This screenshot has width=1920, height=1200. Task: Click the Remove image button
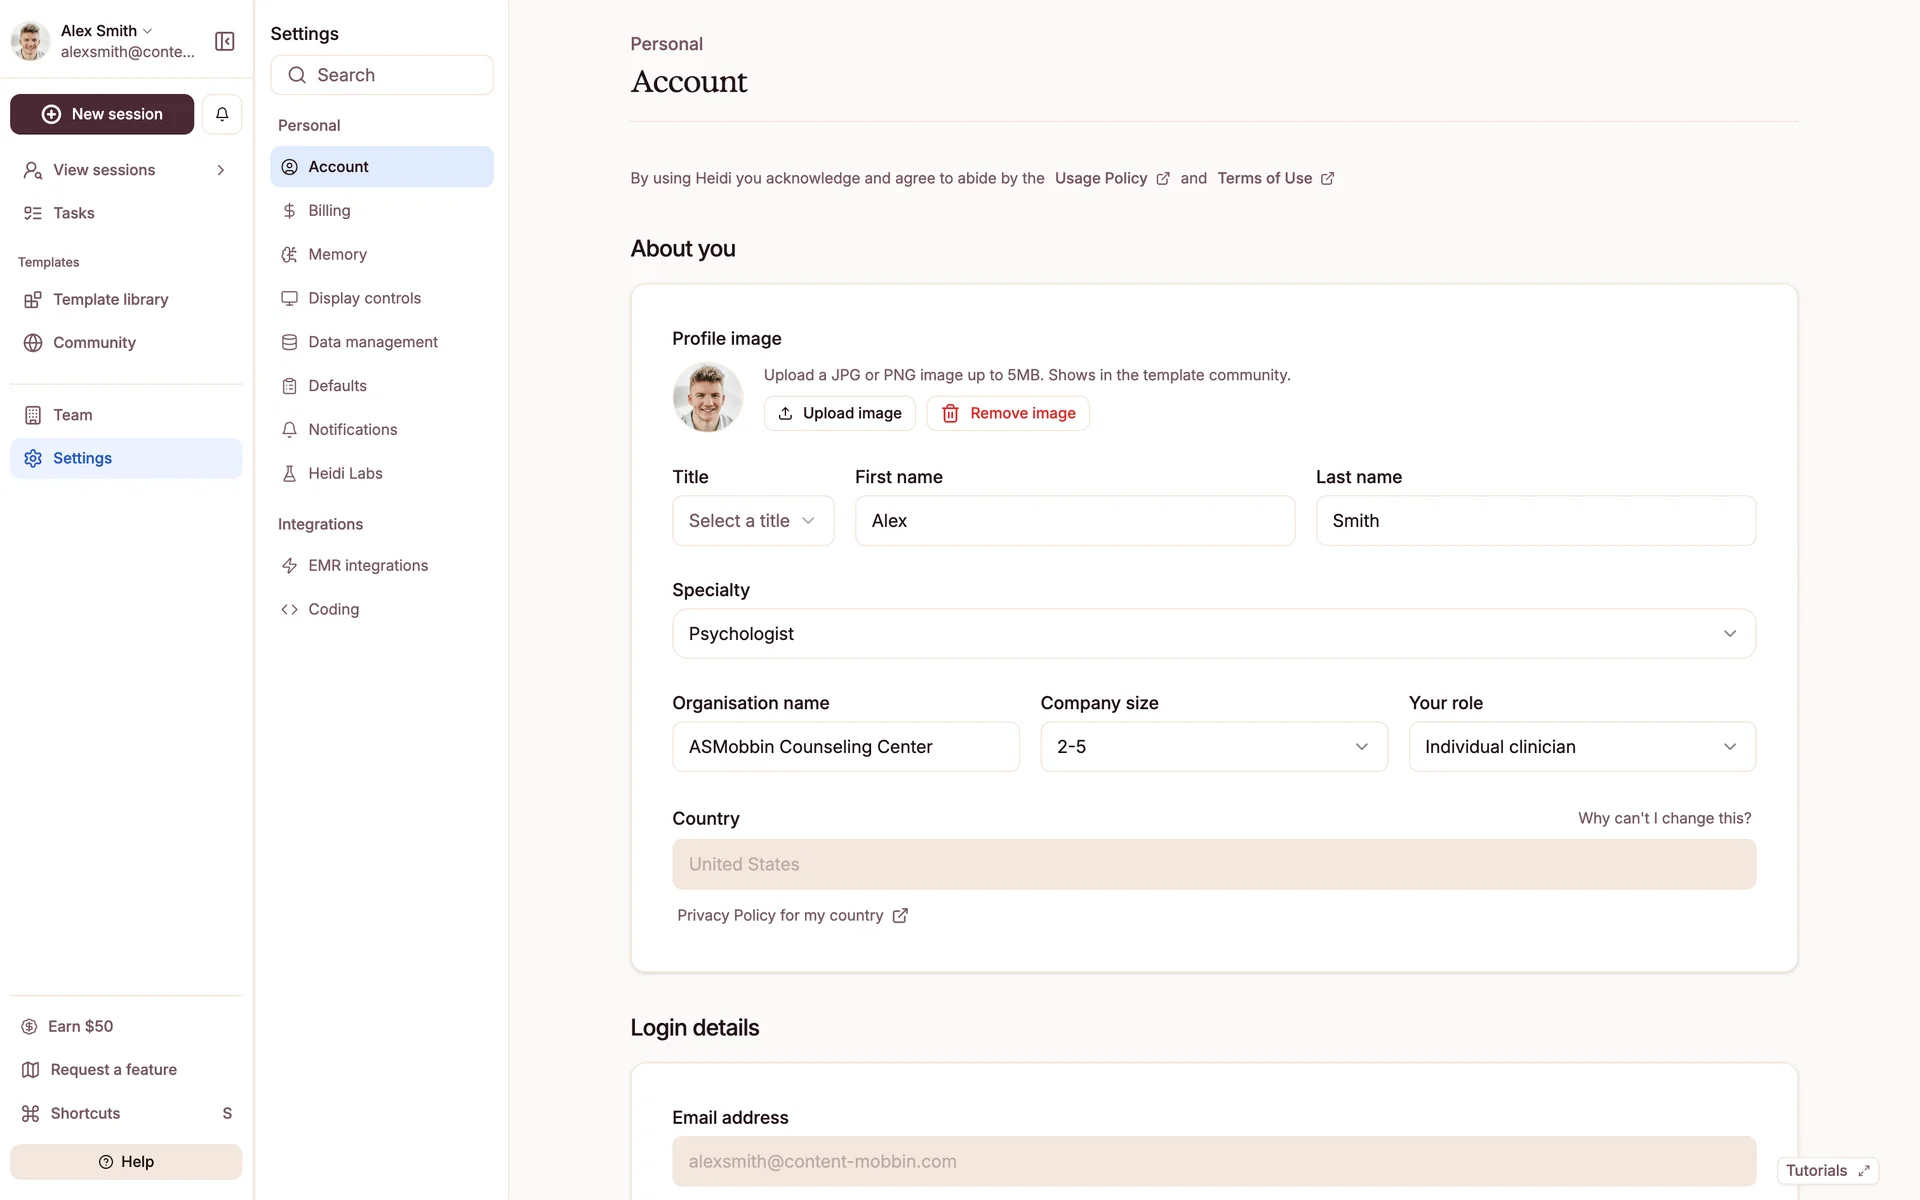click(x=1008, y=413)
